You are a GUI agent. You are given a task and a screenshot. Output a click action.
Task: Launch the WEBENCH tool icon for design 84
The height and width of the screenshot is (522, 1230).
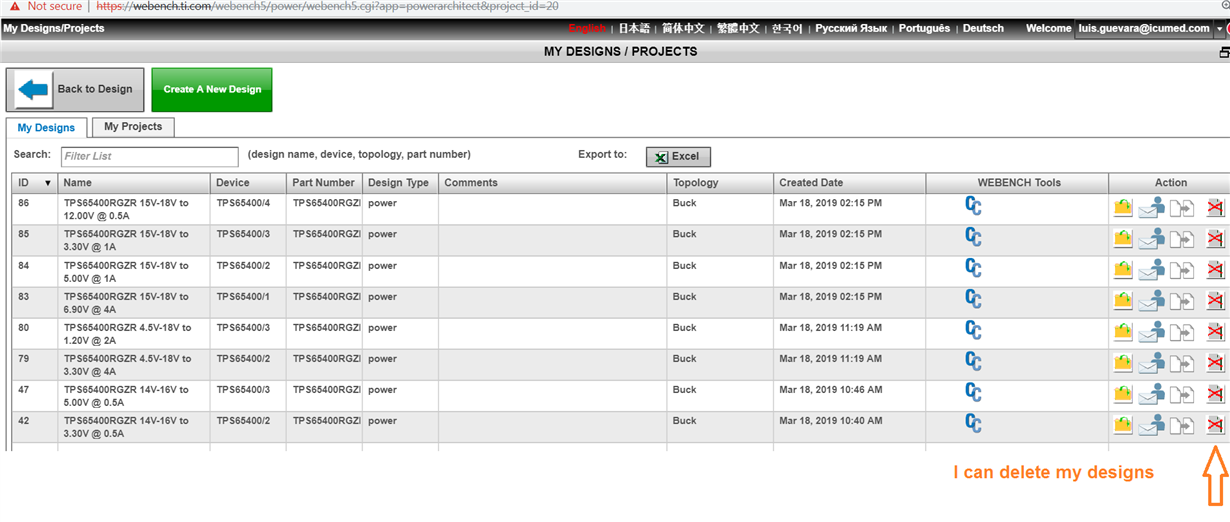(x=972, y=268)
